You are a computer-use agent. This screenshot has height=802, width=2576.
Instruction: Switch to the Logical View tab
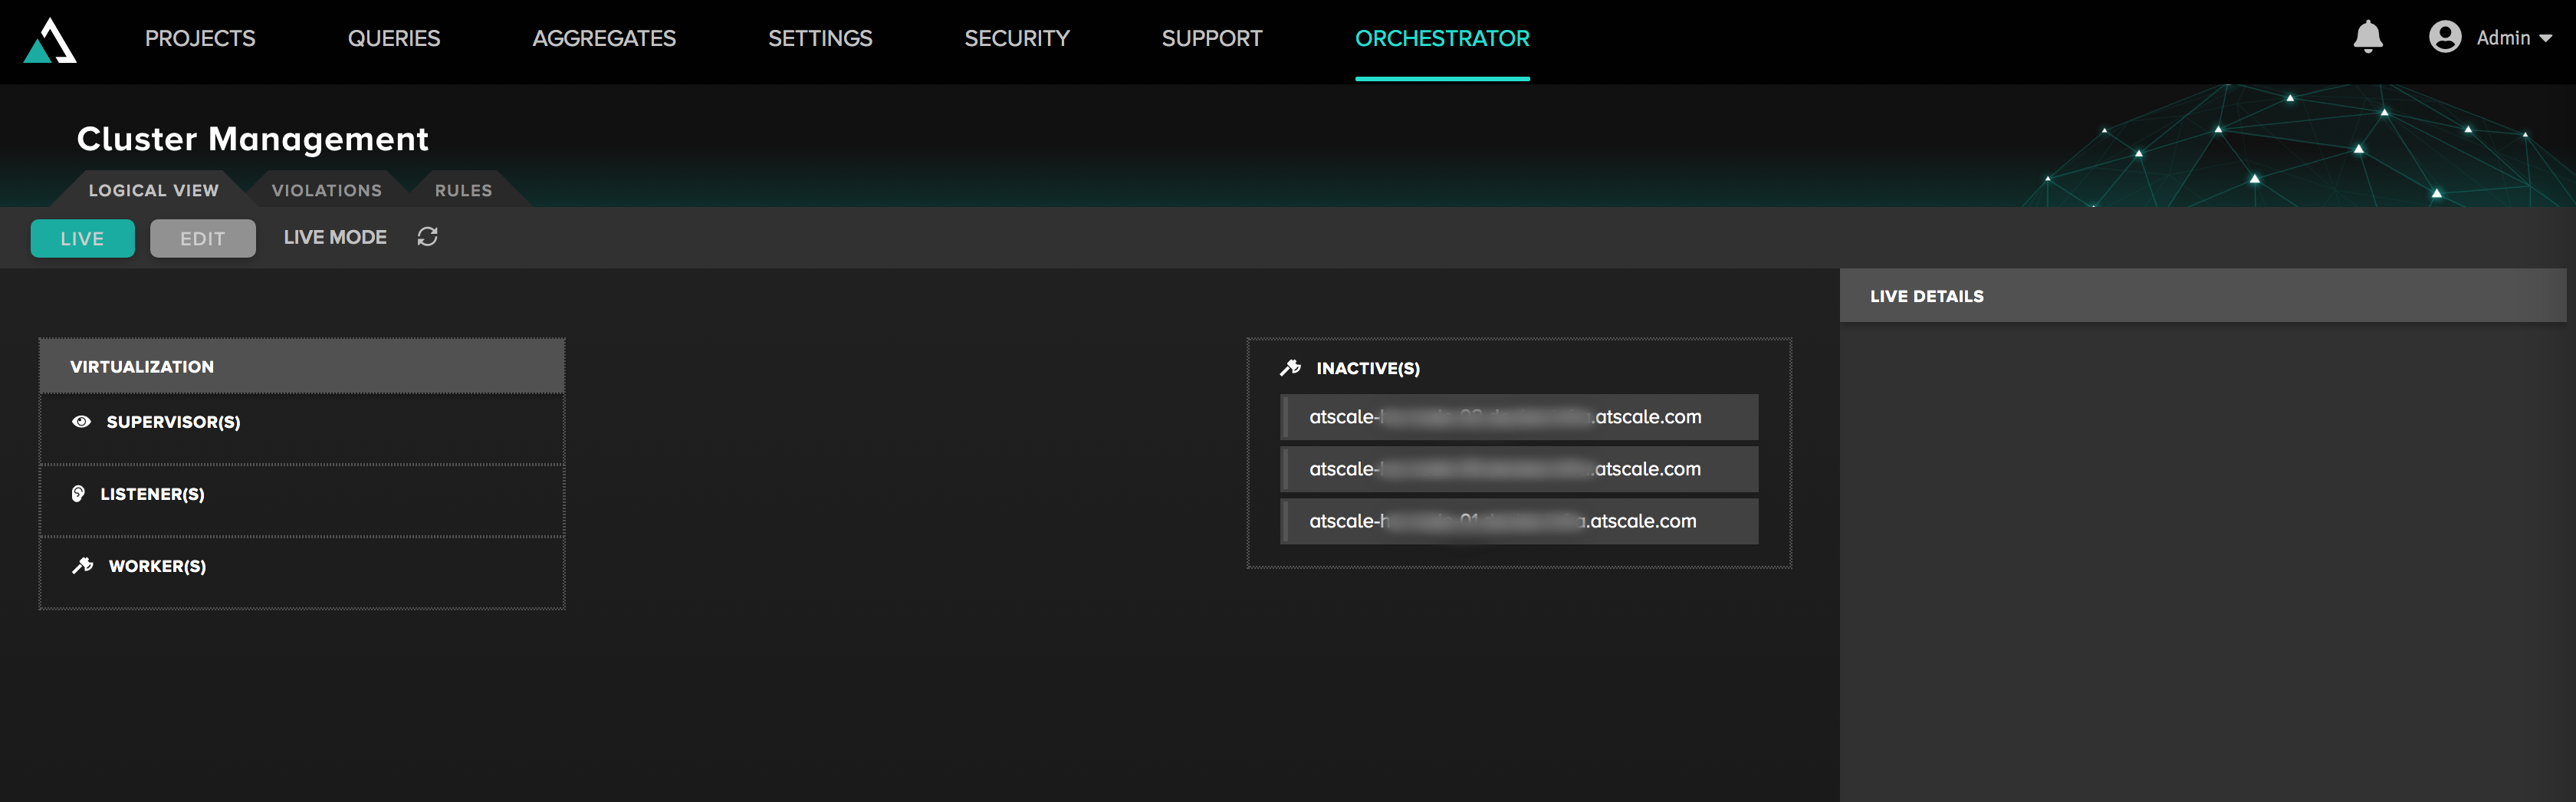[x=153, y=190]
